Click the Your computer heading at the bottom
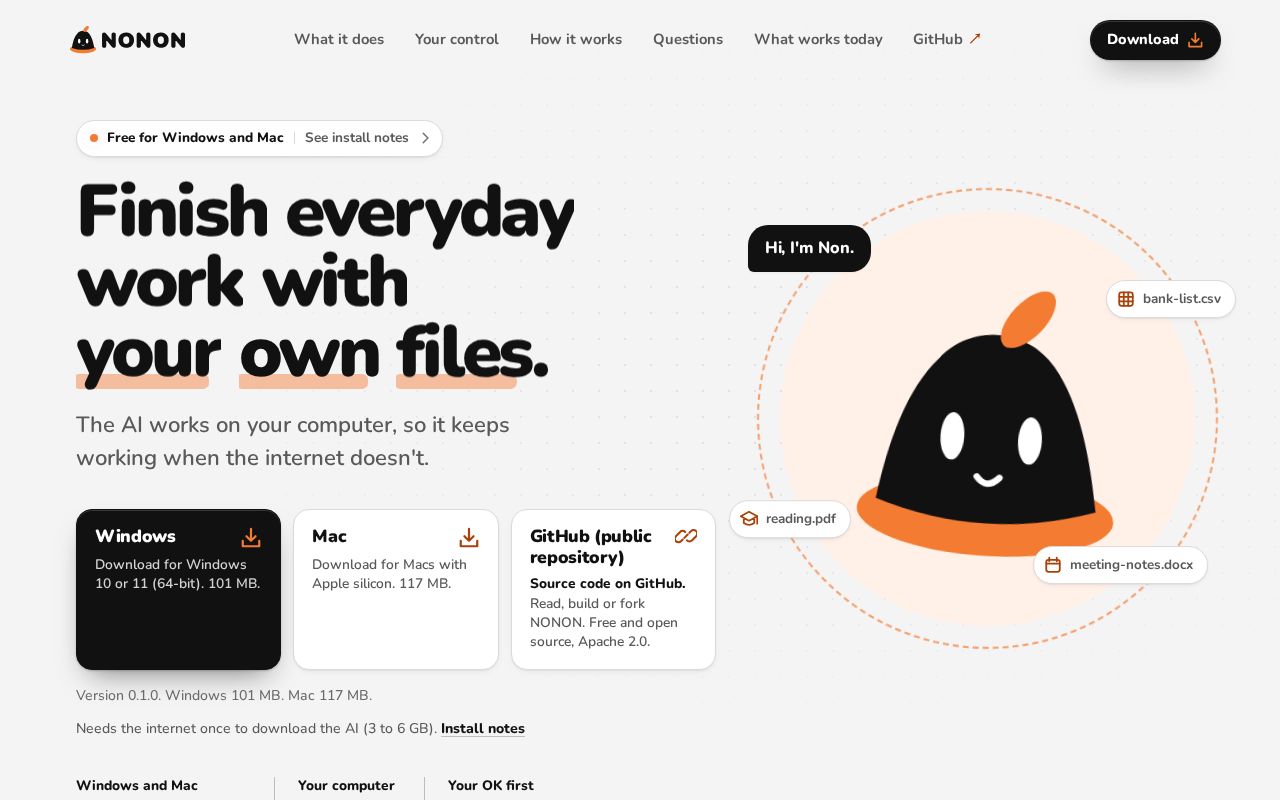The image size is (1280, 800). click(x=346, y=786)
